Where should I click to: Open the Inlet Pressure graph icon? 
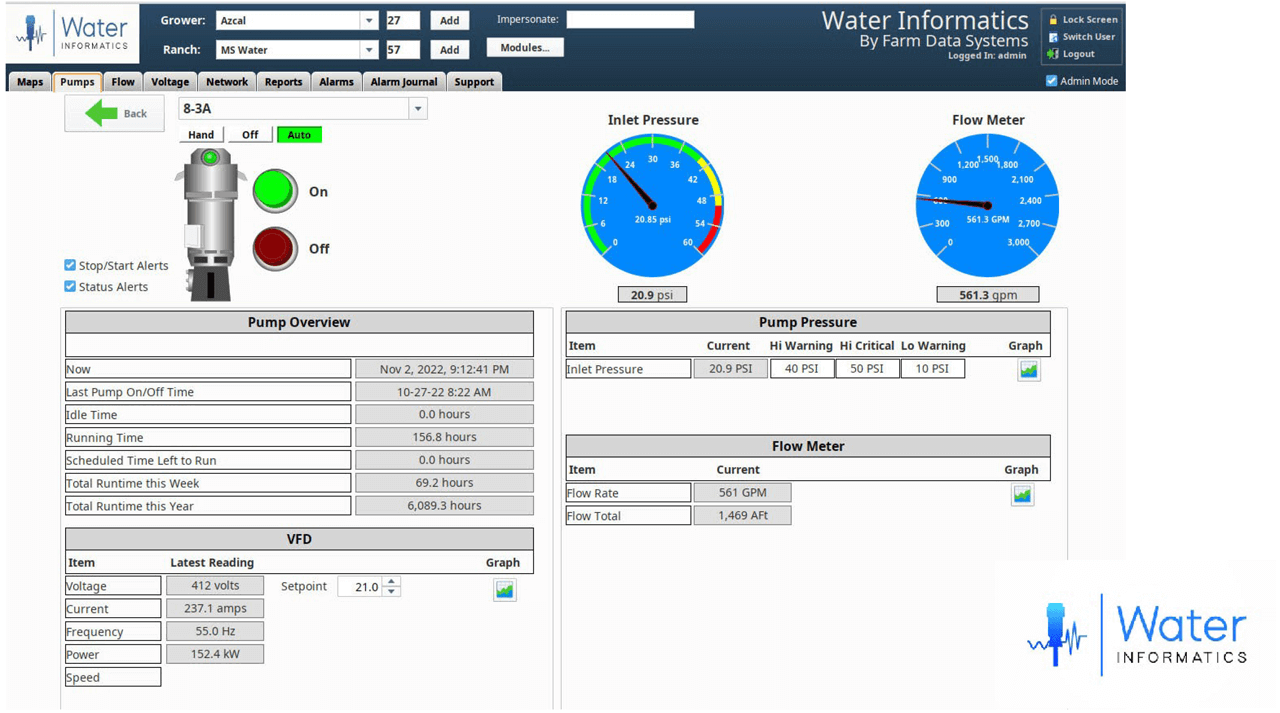pyautogui.click(x=1029, y=369)
